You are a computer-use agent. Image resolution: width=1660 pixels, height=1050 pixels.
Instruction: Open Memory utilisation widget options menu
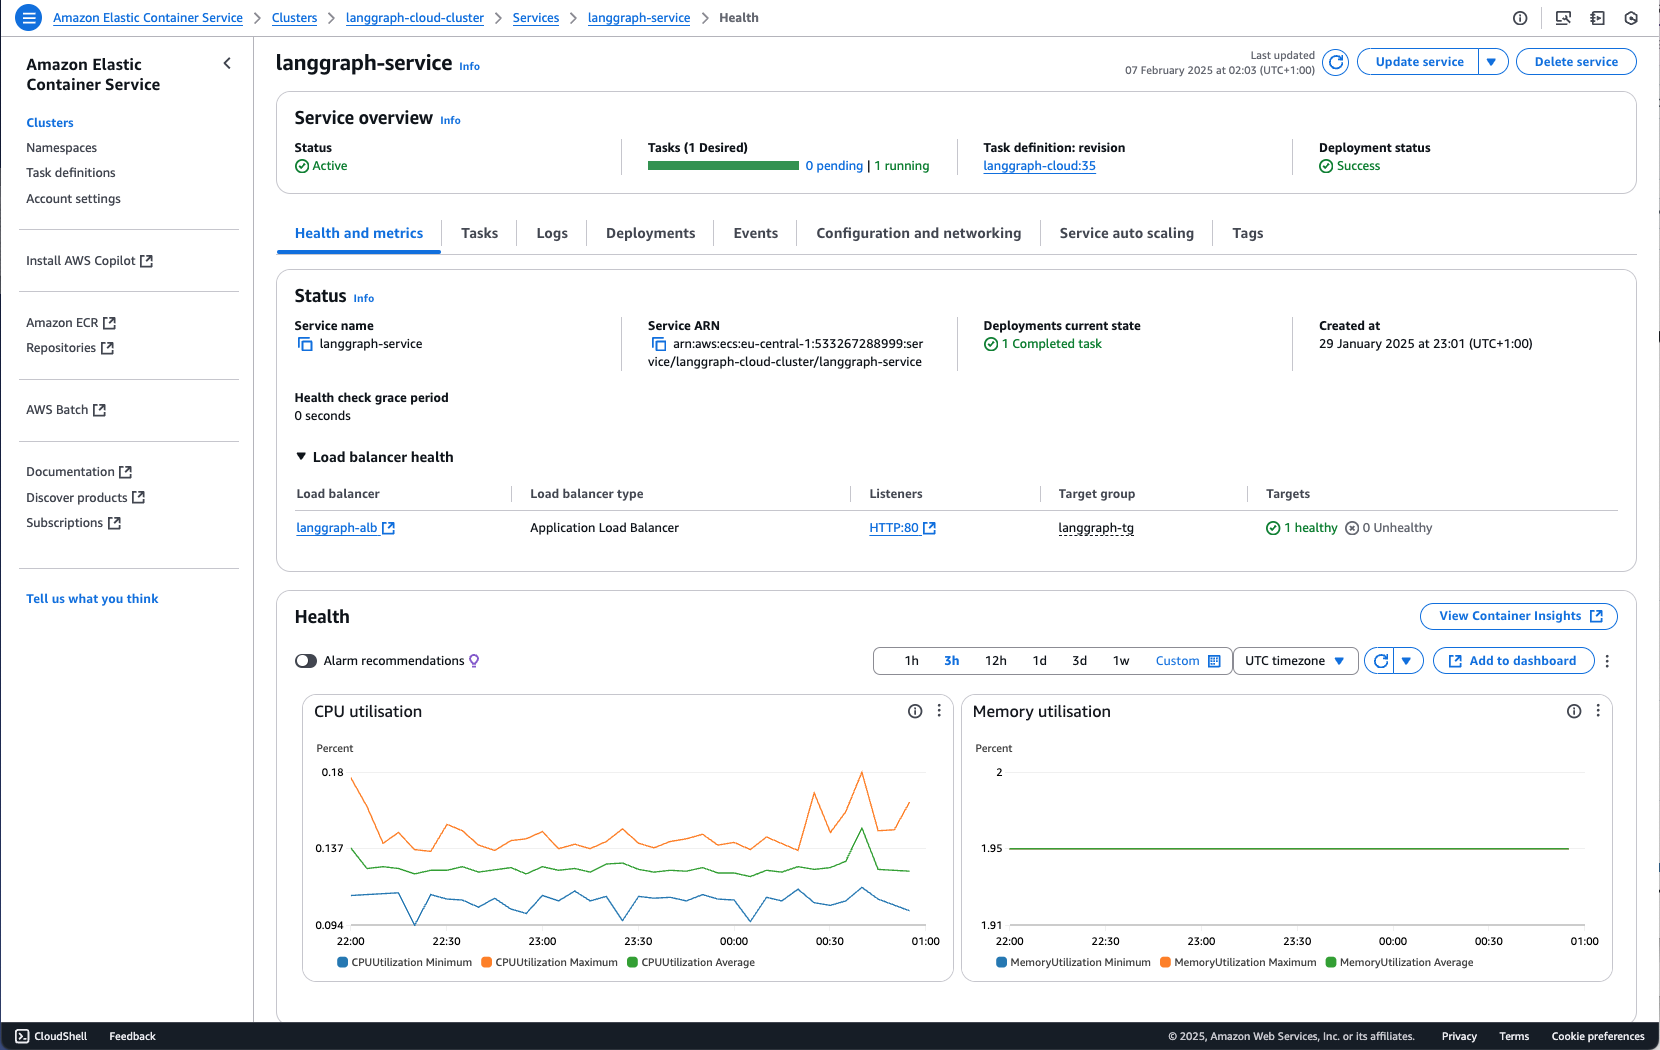[1598, 711]
